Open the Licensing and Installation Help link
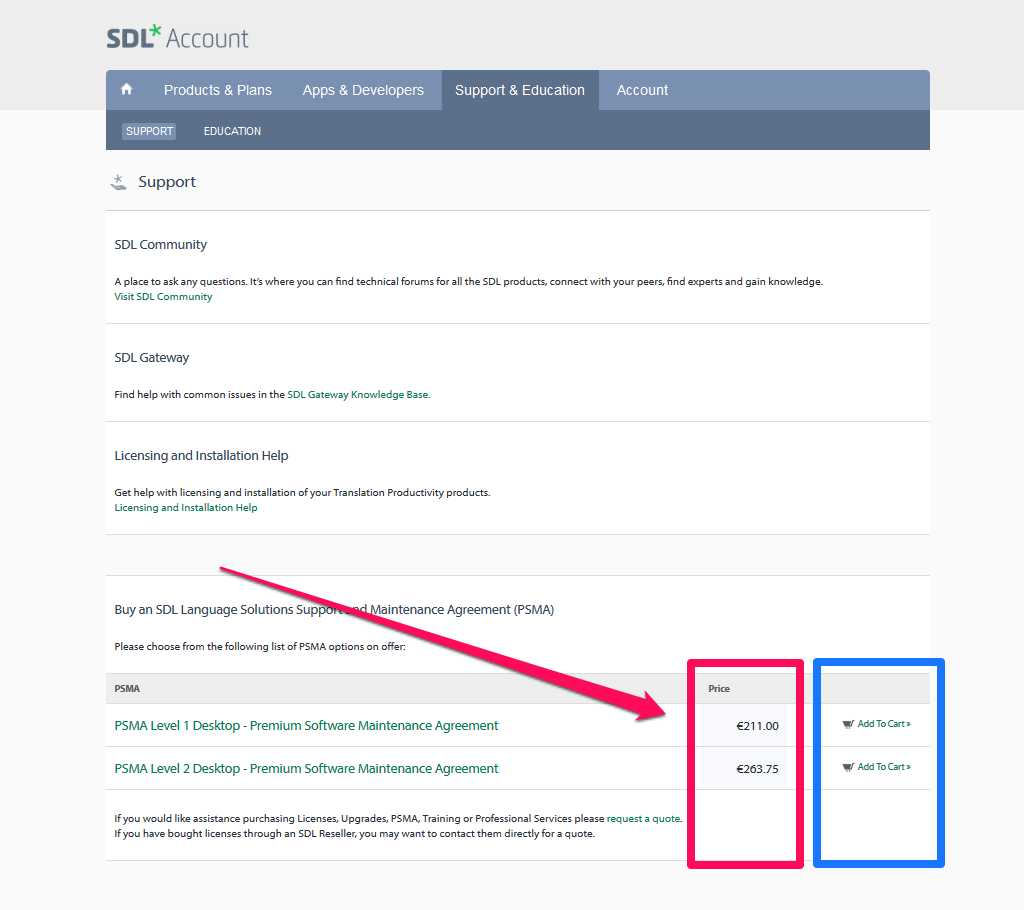 coord(185,508)
